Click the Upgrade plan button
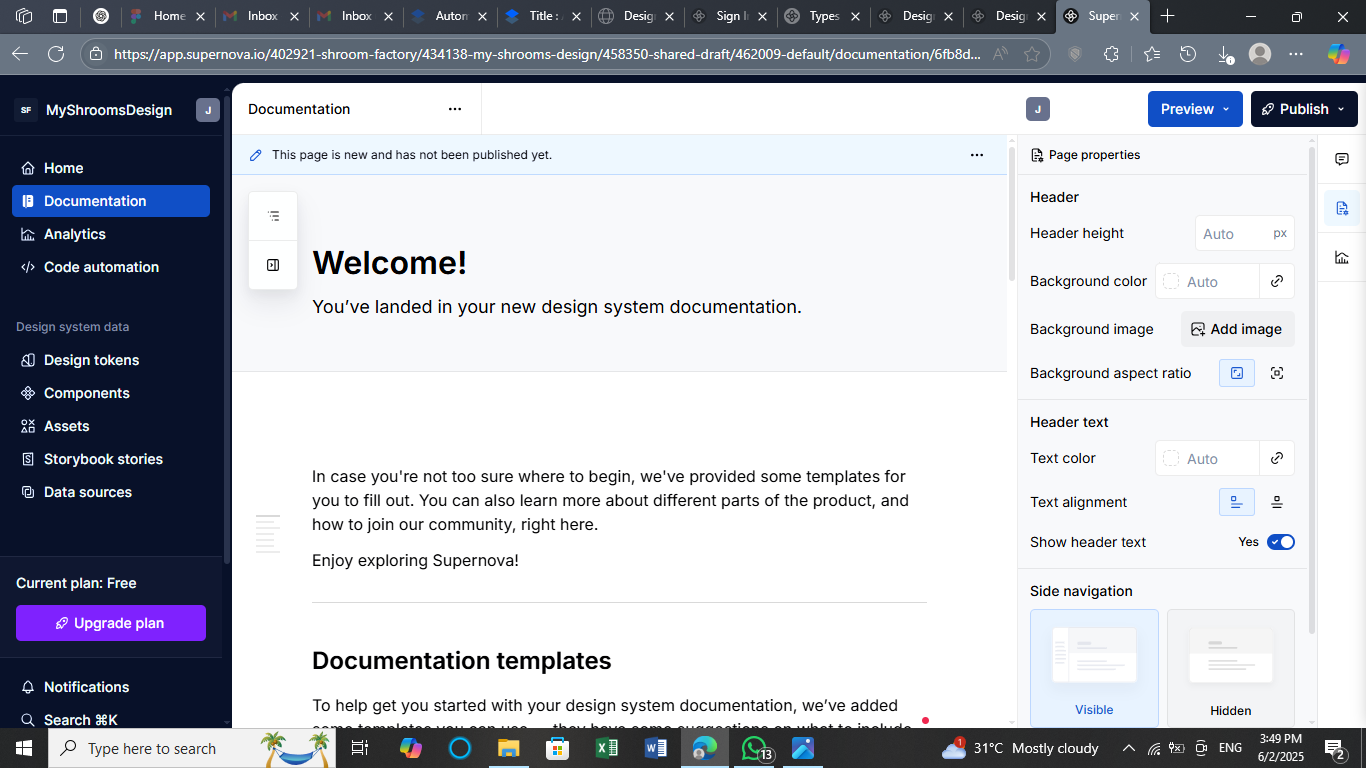This screenshot has width=1366, height=768. pos(110,623)
